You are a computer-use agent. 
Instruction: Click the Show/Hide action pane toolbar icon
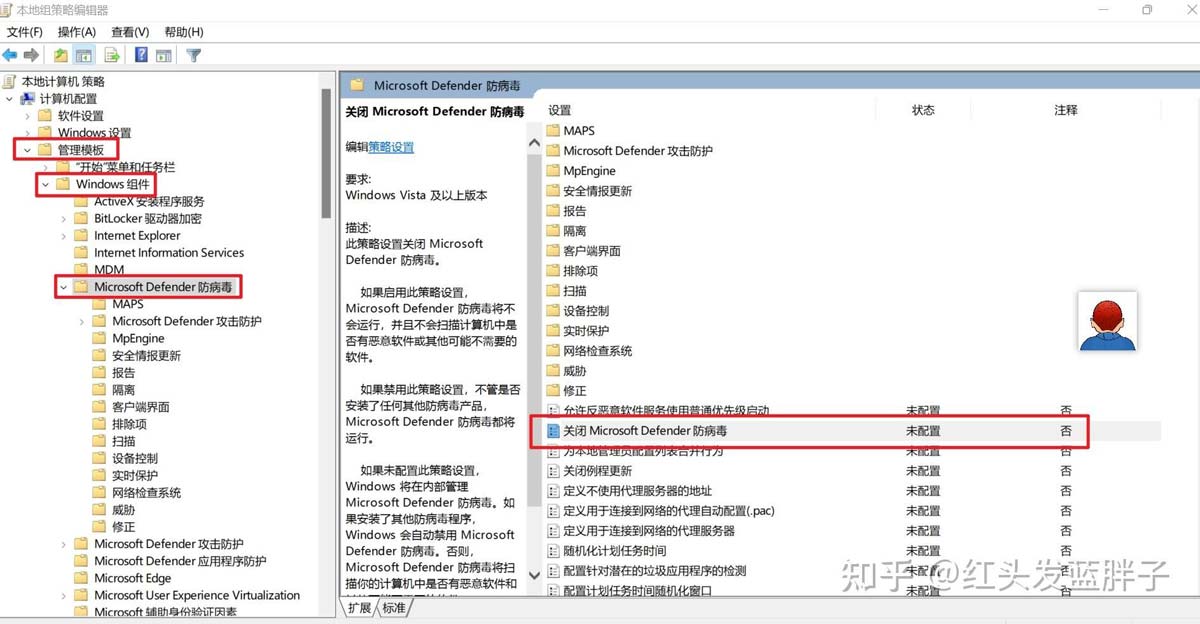163,54
